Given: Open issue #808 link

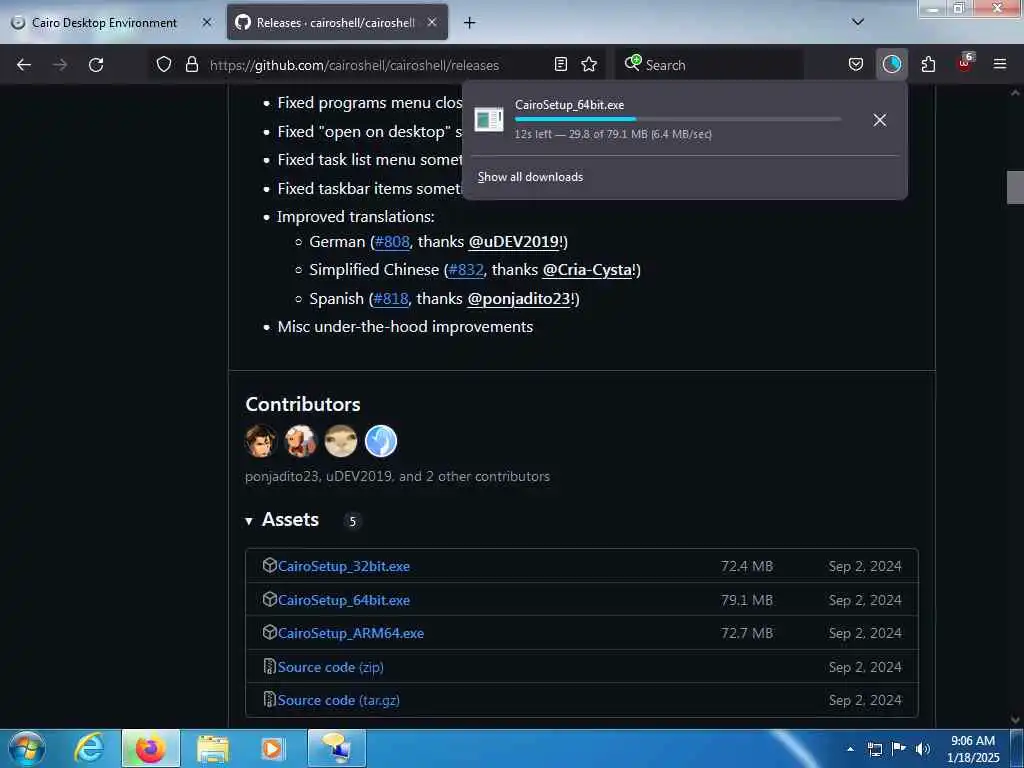Looking at the screenshot, I should tap(392, 242).
